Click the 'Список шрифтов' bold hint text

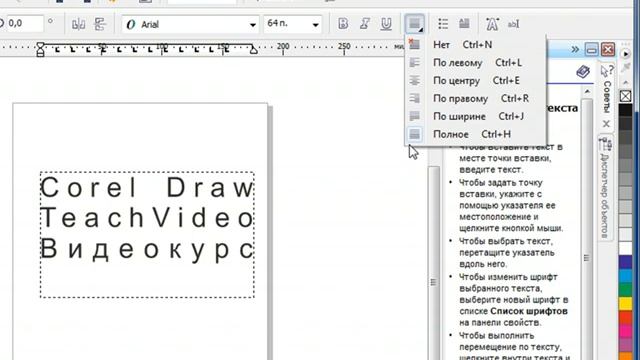pos(529,311)
